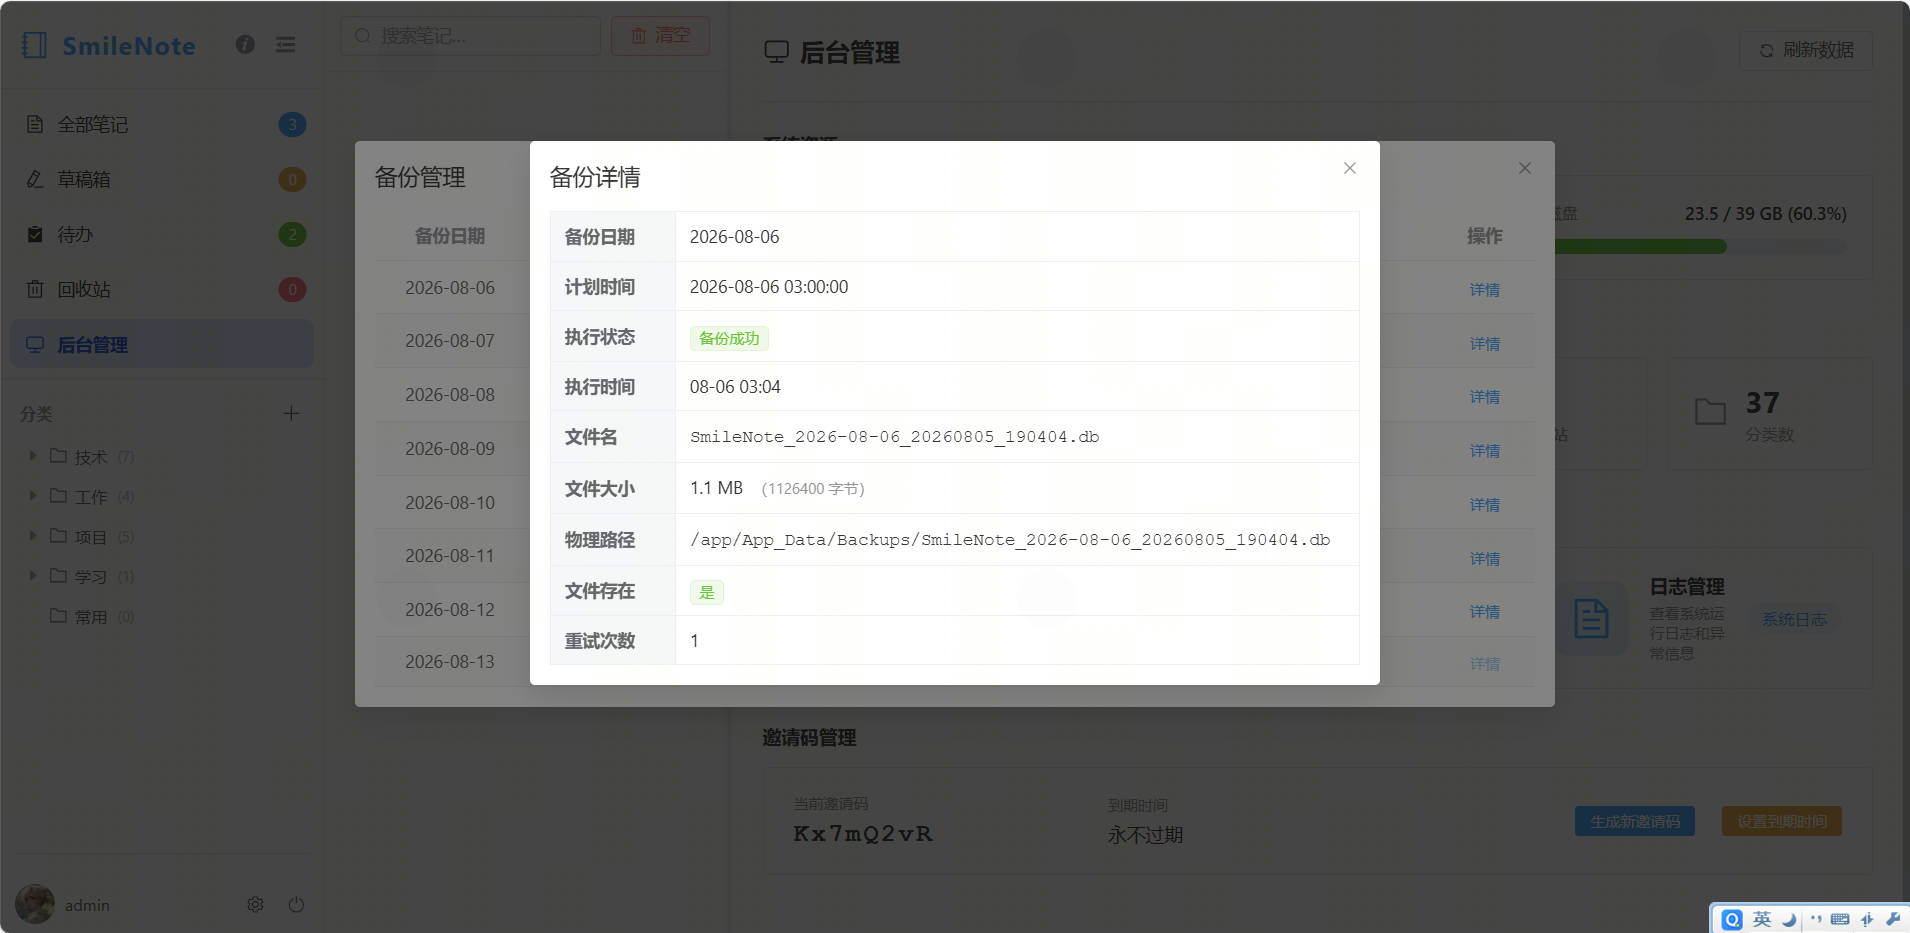Close the 备份管理 dialog
1910x933 pixels.
pyautogui.click(x=1524, y=168)
